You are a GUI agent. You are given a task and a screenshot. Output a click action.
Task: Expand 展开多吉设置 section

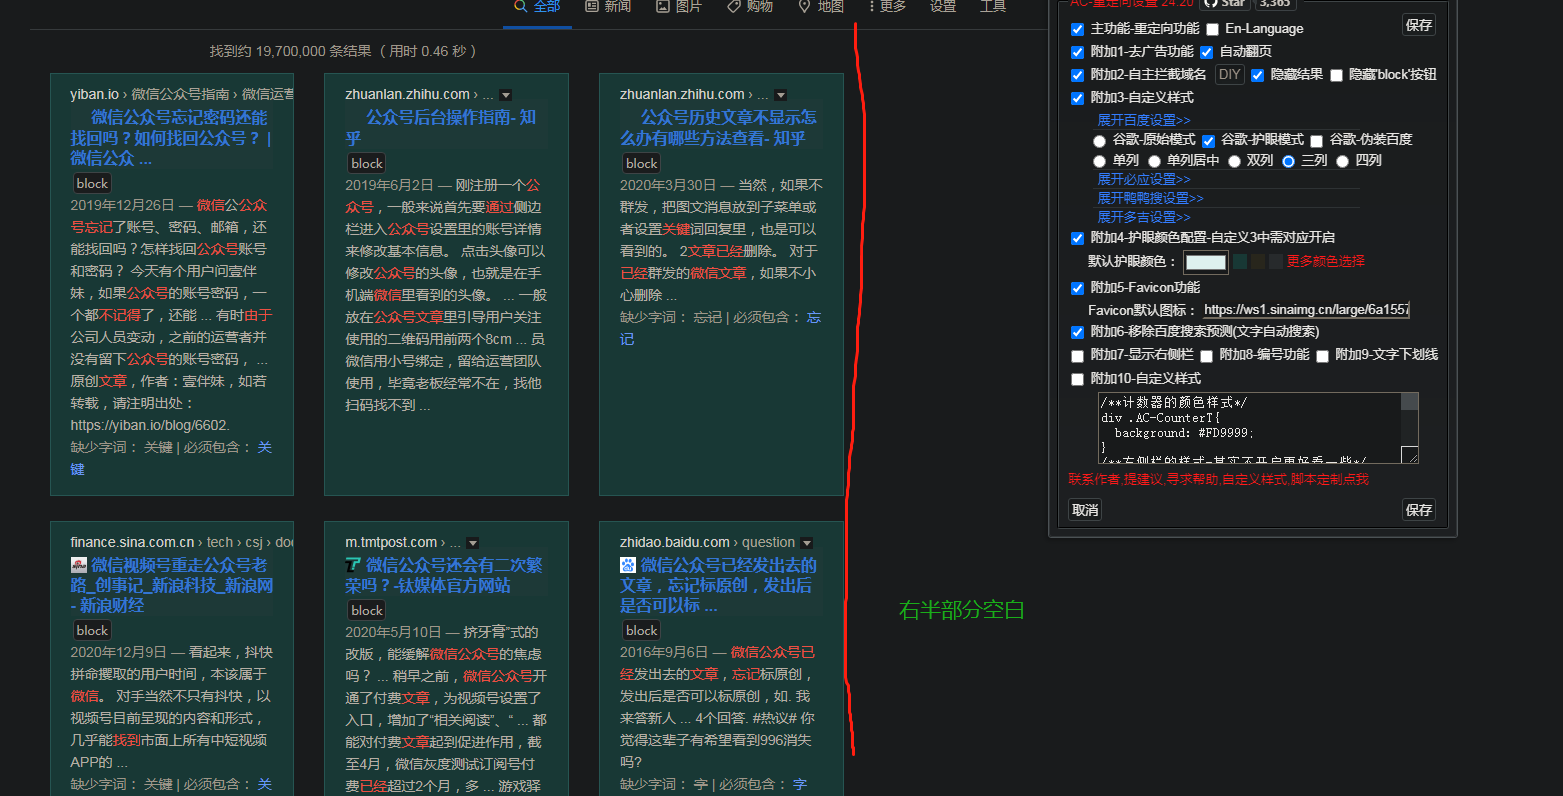tap(1144, 217)
